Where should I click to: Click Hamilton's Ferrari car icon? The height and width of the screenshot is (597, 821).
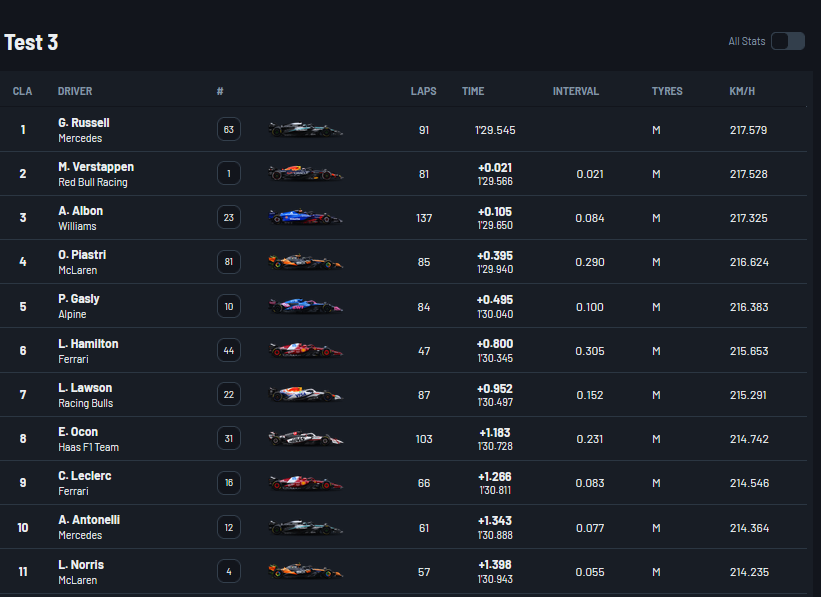(x=305, y=350)
